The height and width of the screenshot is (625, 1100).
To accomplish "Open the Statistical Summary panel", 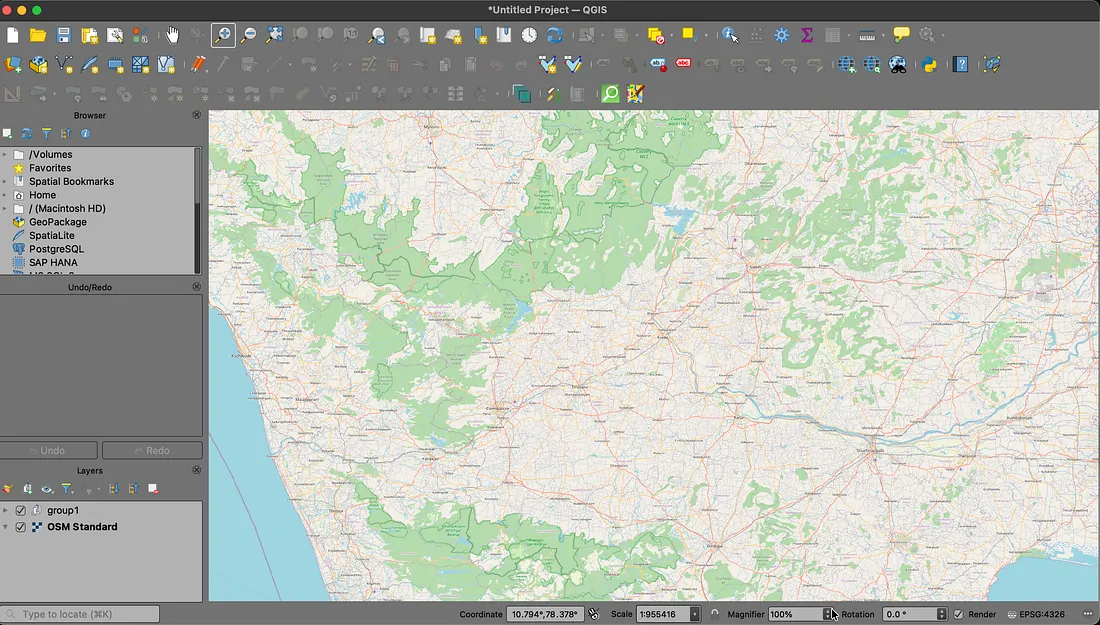I will click(807, 34).
